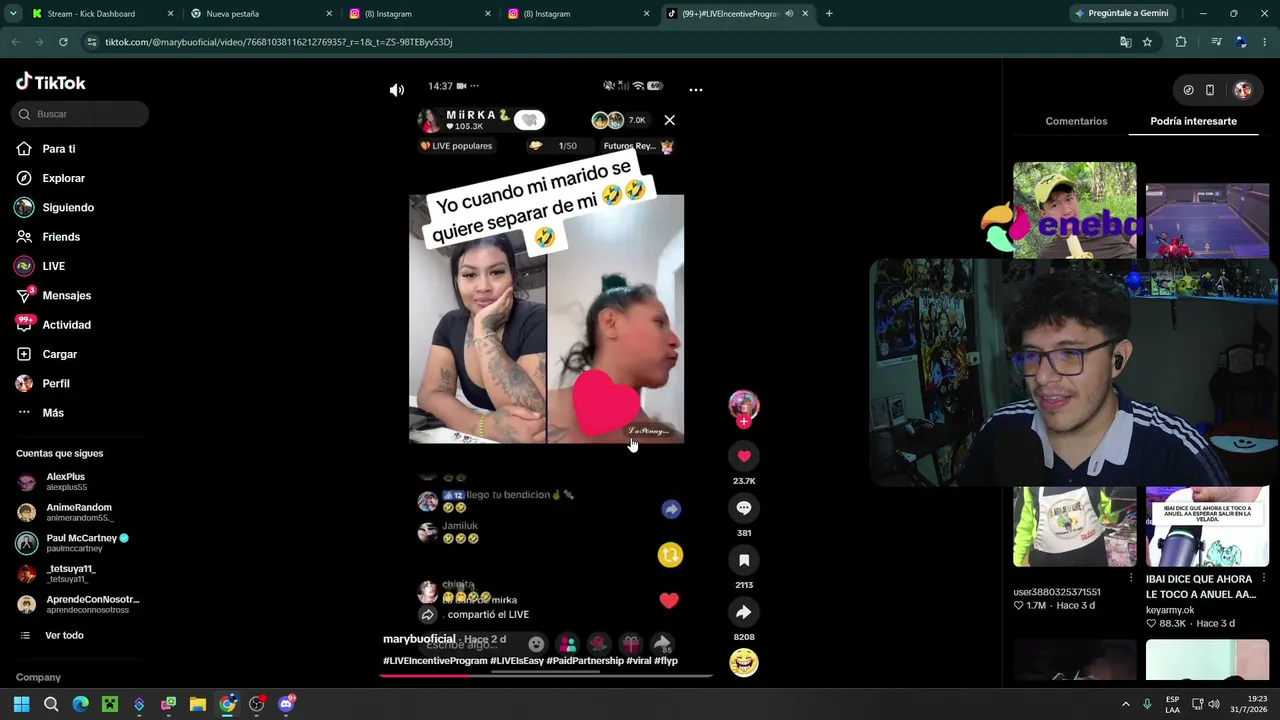1280x720 pixels.
Task: Open the #LIVEIncentiveProgram hashtag
Action: click(x=435, y=661)
